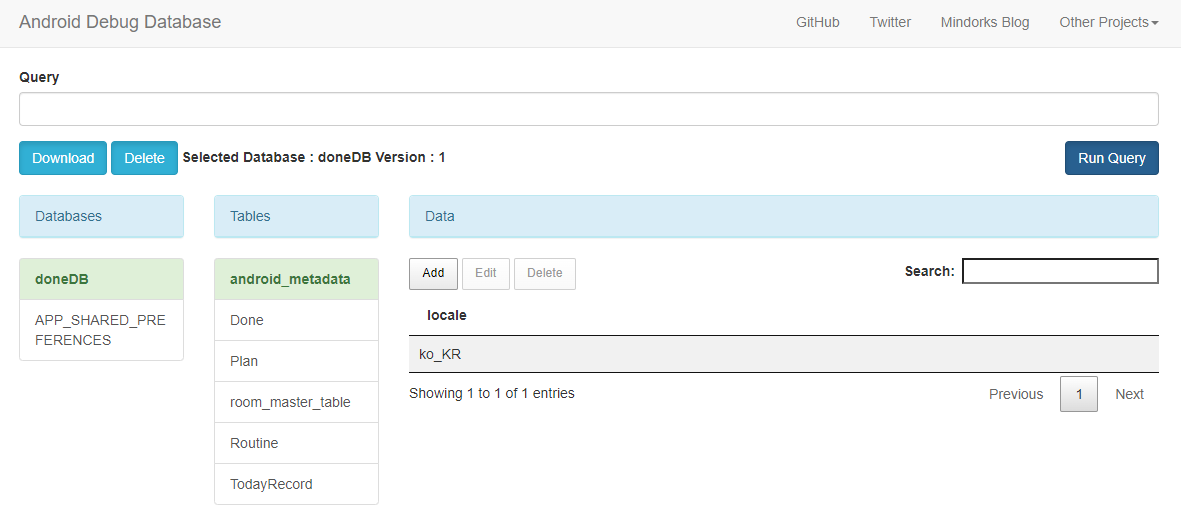Click the Edit row button

[x=486, y=273]
